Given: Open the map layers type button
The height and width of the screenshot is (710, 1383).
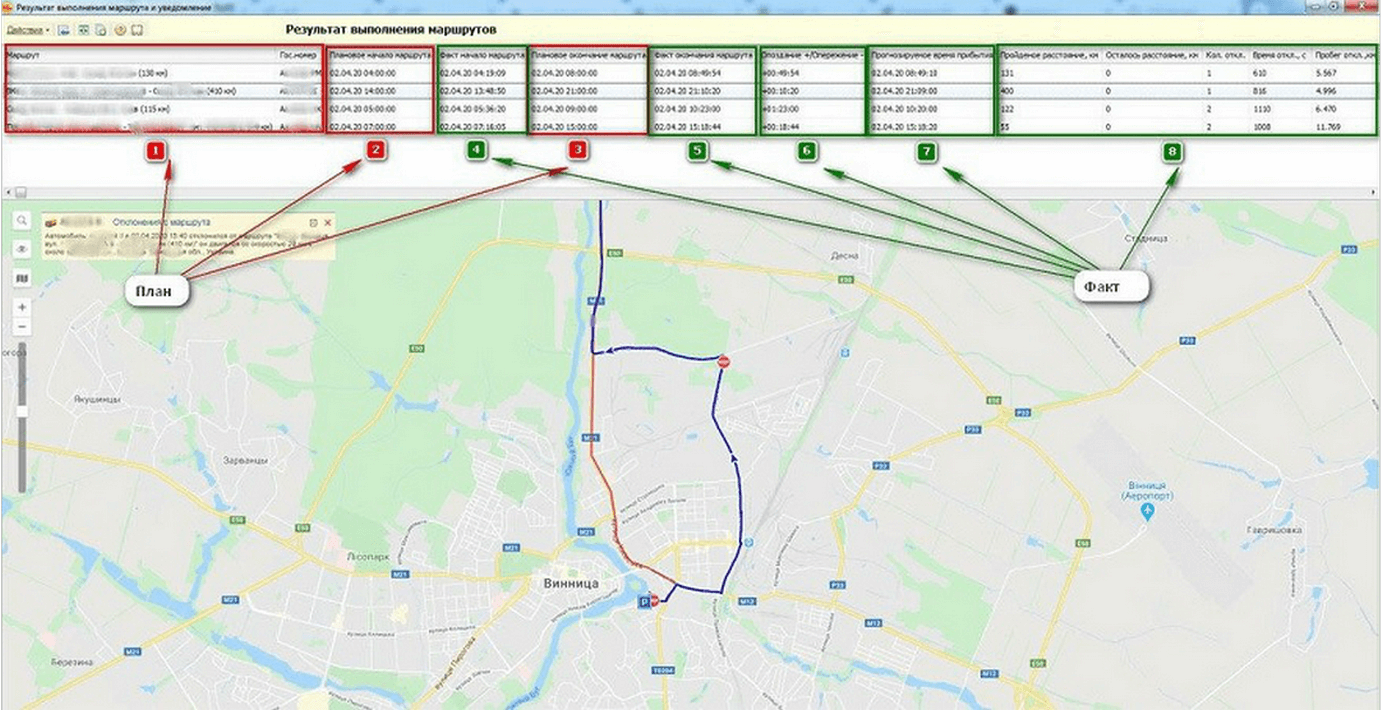Looking at the screenshot, I should point(21,277).
